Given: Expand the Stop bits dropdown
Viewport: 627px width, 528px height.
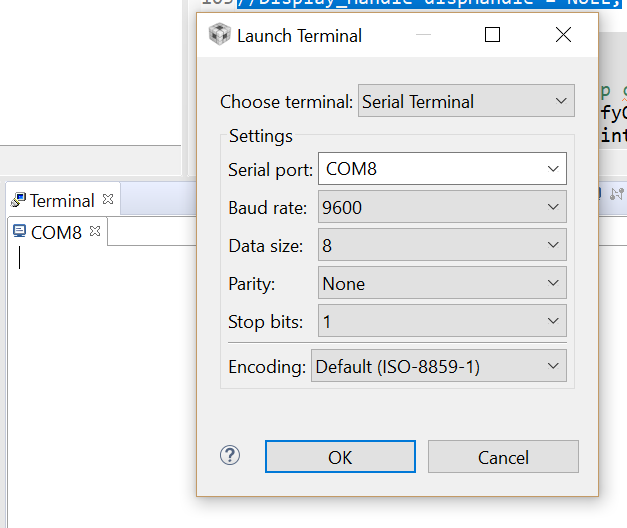Looking at the screenshot, I should click(442, 321).
